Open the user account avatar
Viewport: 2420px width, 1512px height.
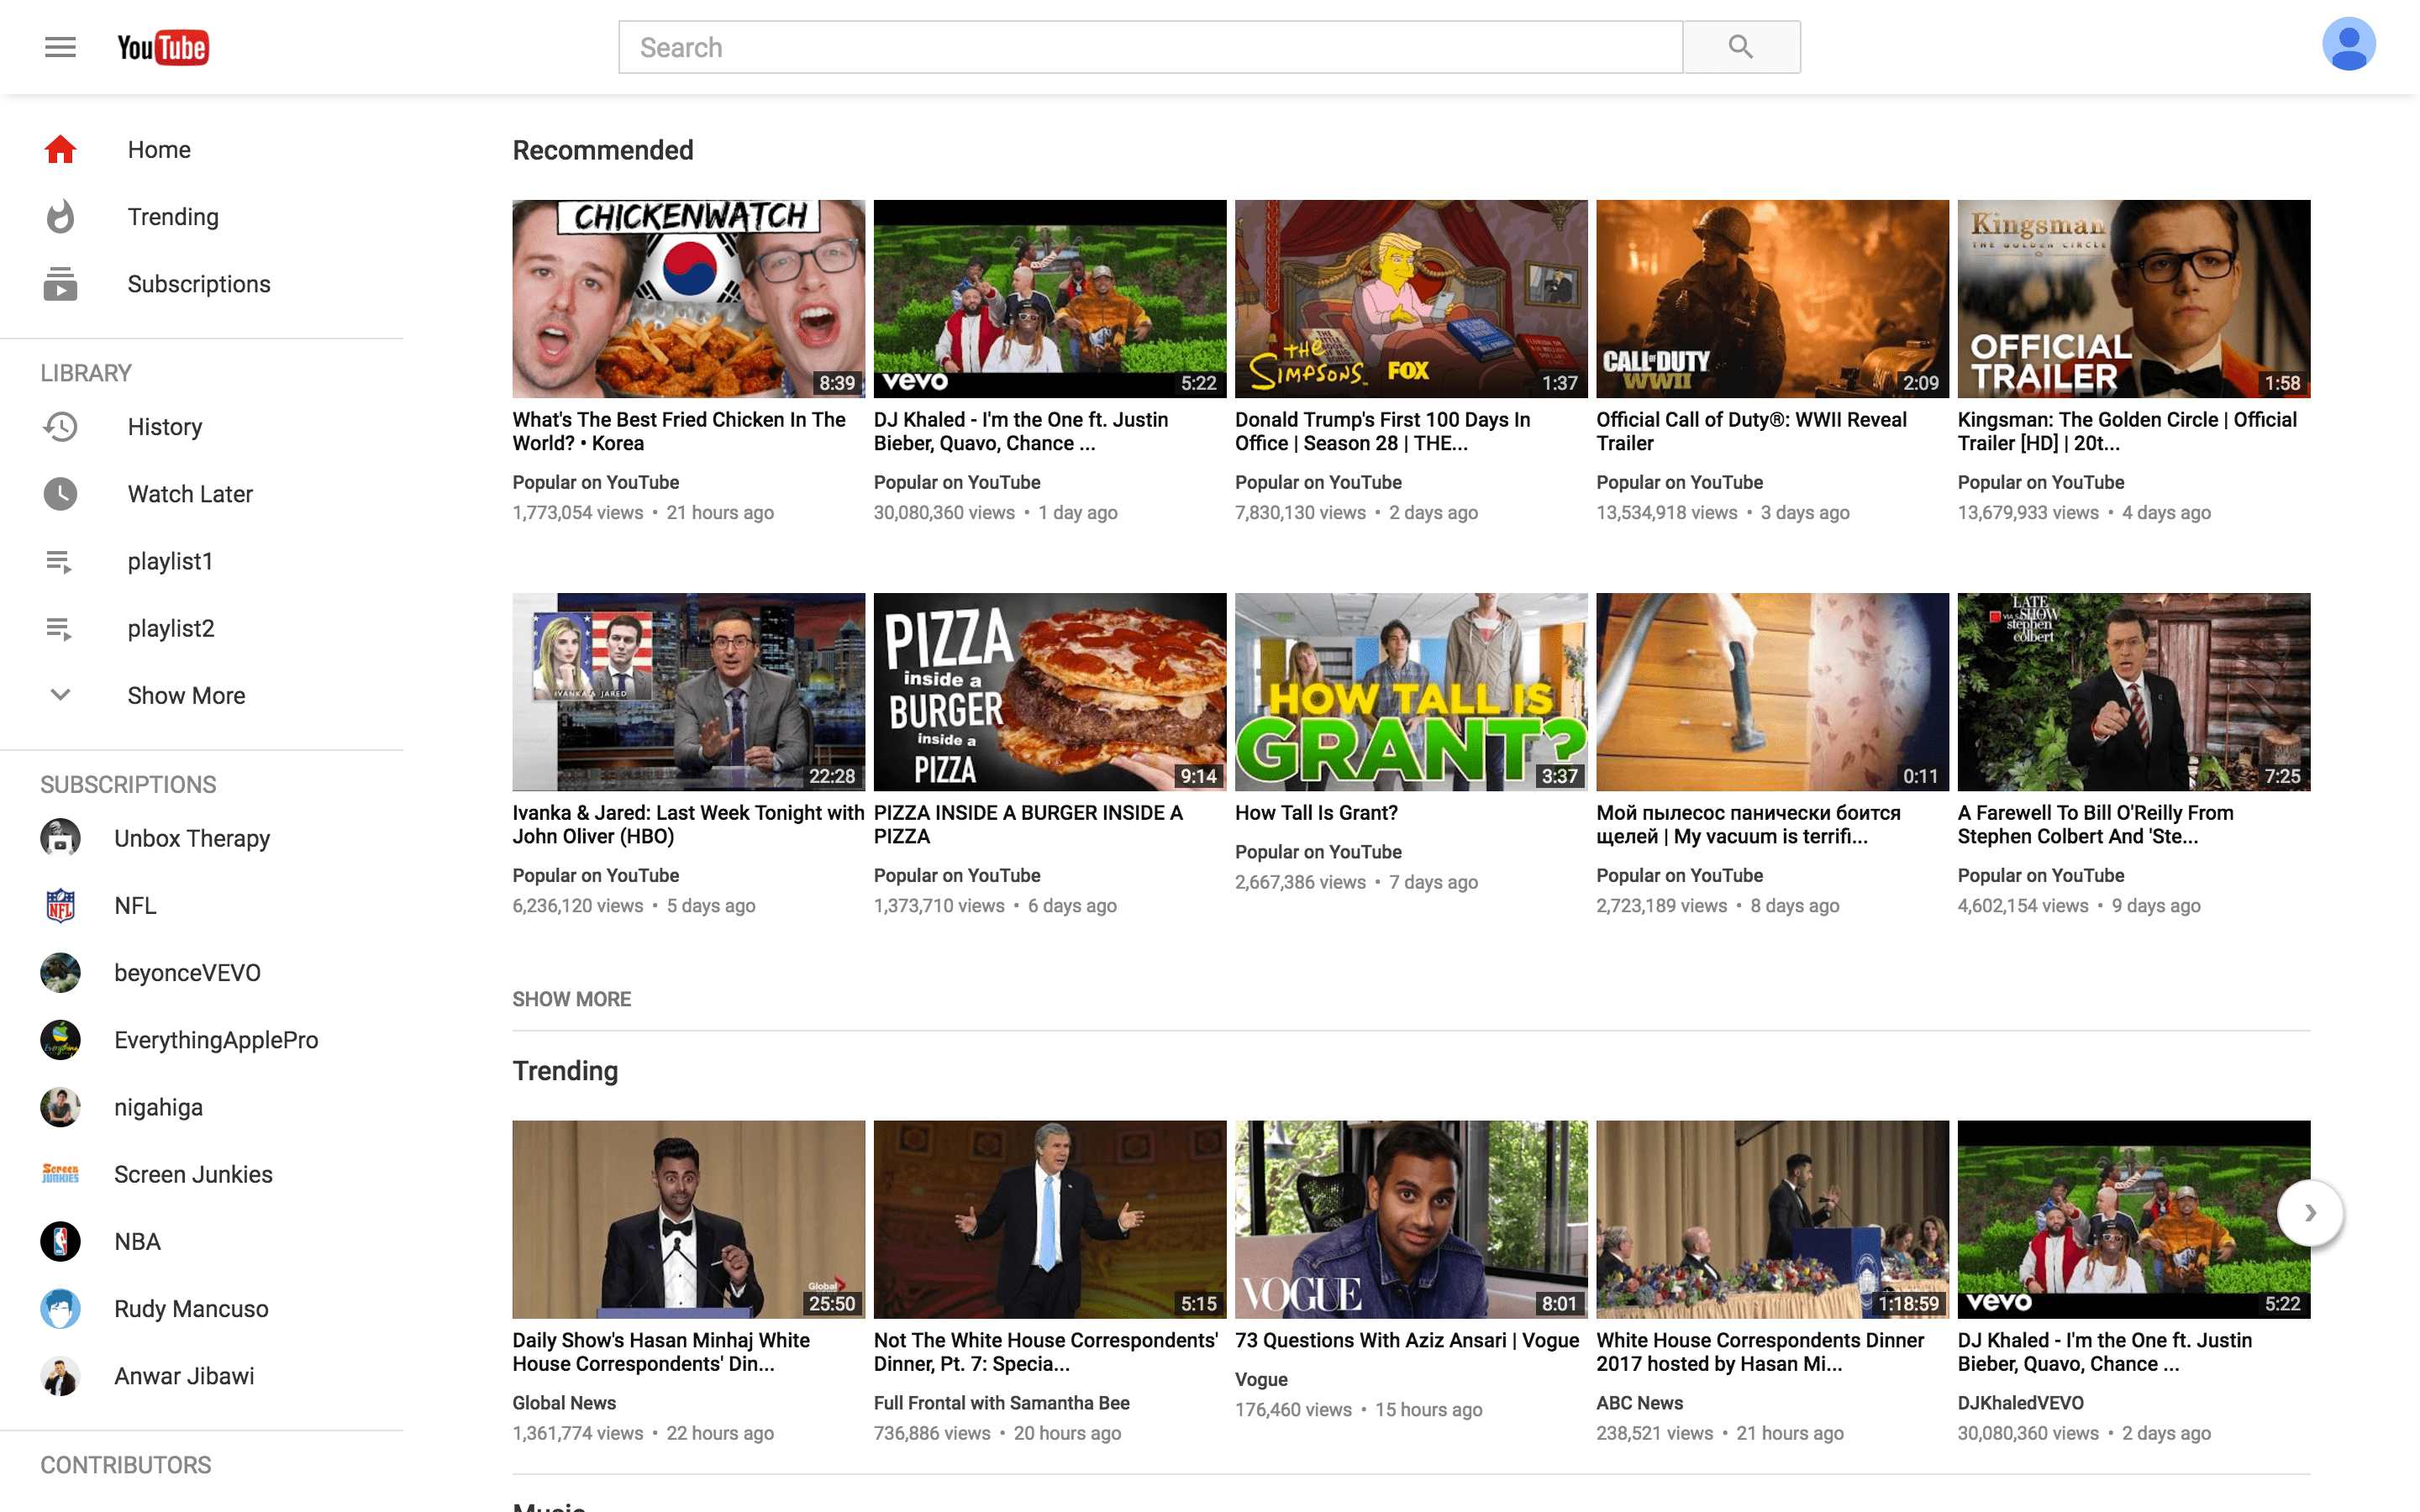(2347, 45)
